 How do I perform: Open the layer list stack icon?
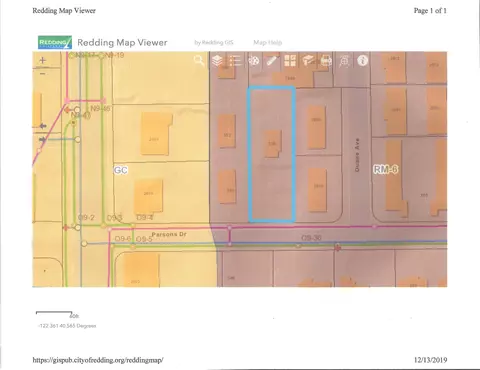(217, 61)
